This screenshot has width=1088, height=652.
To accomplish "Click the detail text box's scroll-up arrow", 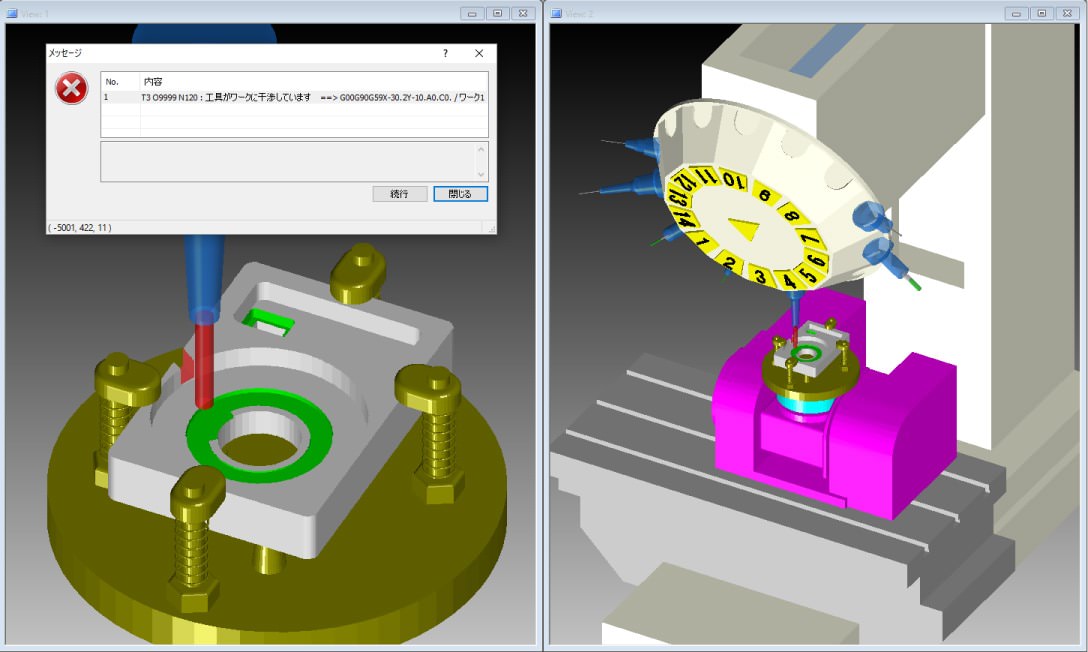I will point(481,149).
